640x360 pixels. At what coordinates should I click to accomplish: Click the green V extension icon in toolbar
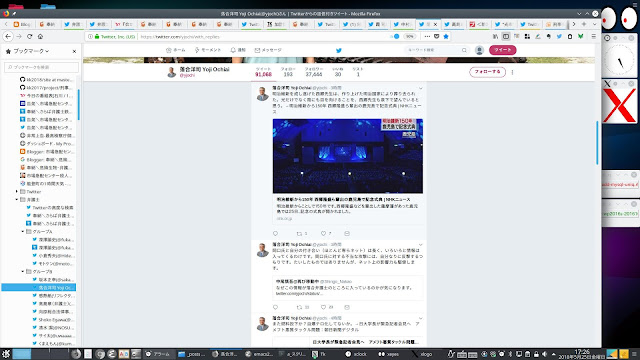[x=580, y=36]
